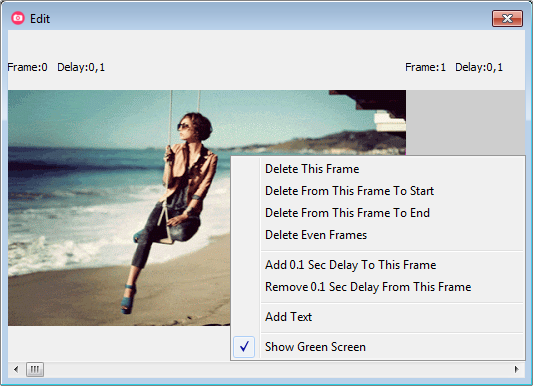
Task: Close the Edit window
Action: click(x=508, y=18)
